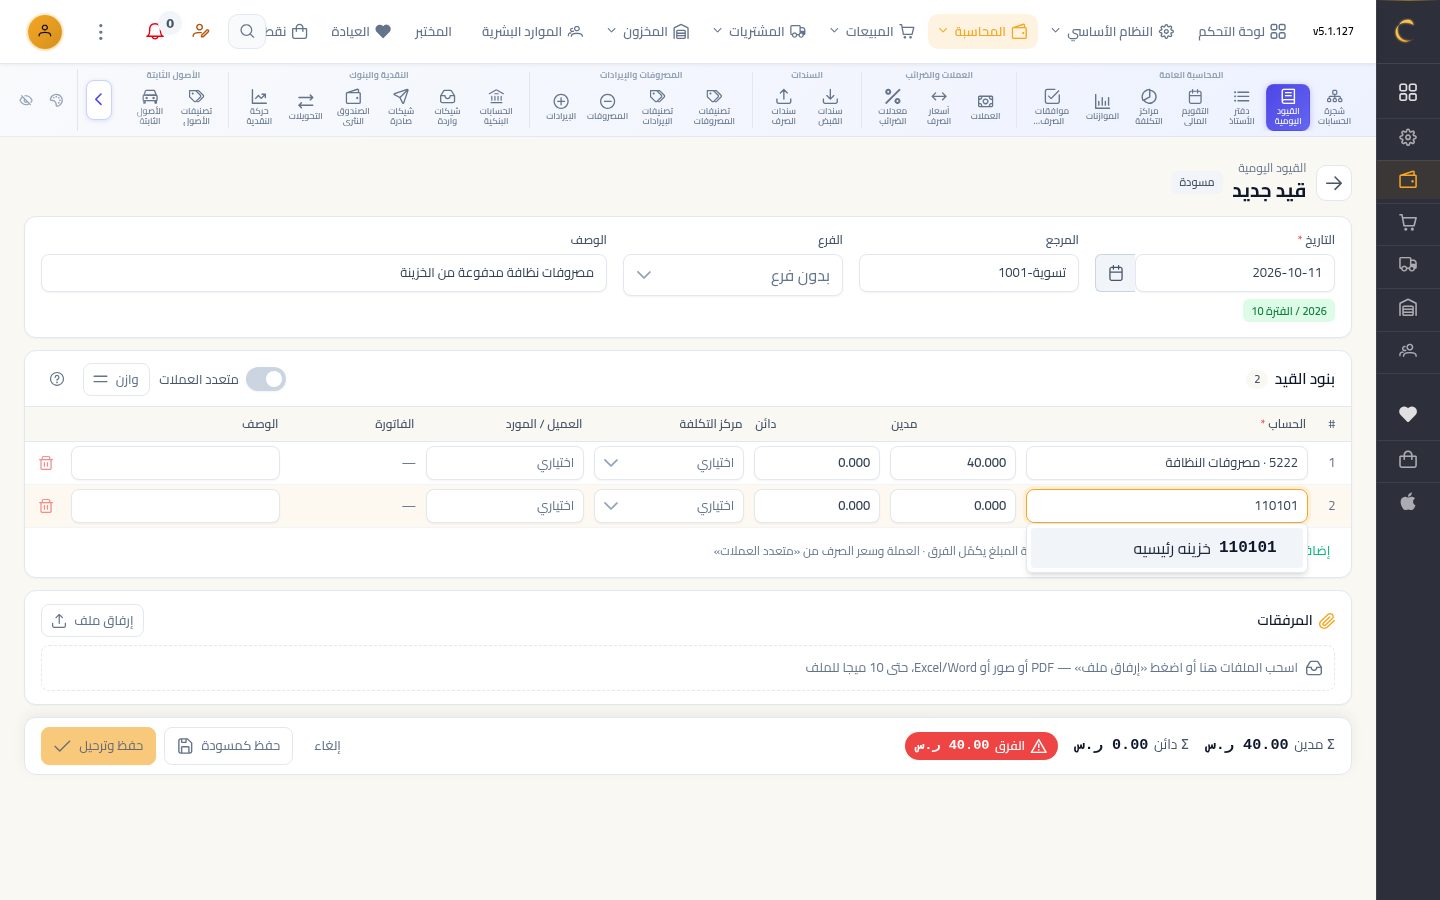The image size is (1440, 900).
Task: Open the العيادة (clinic) menu item
Action: pos(361,32)
